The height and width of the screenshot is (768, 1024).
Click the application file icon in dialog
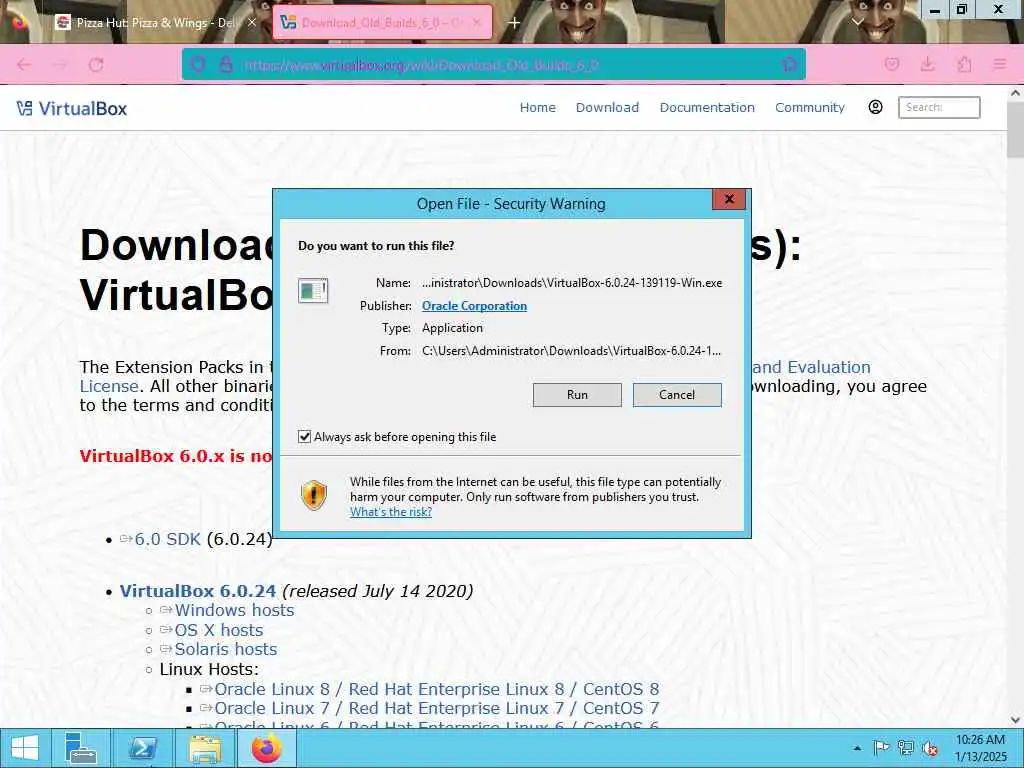click(313, 291)
